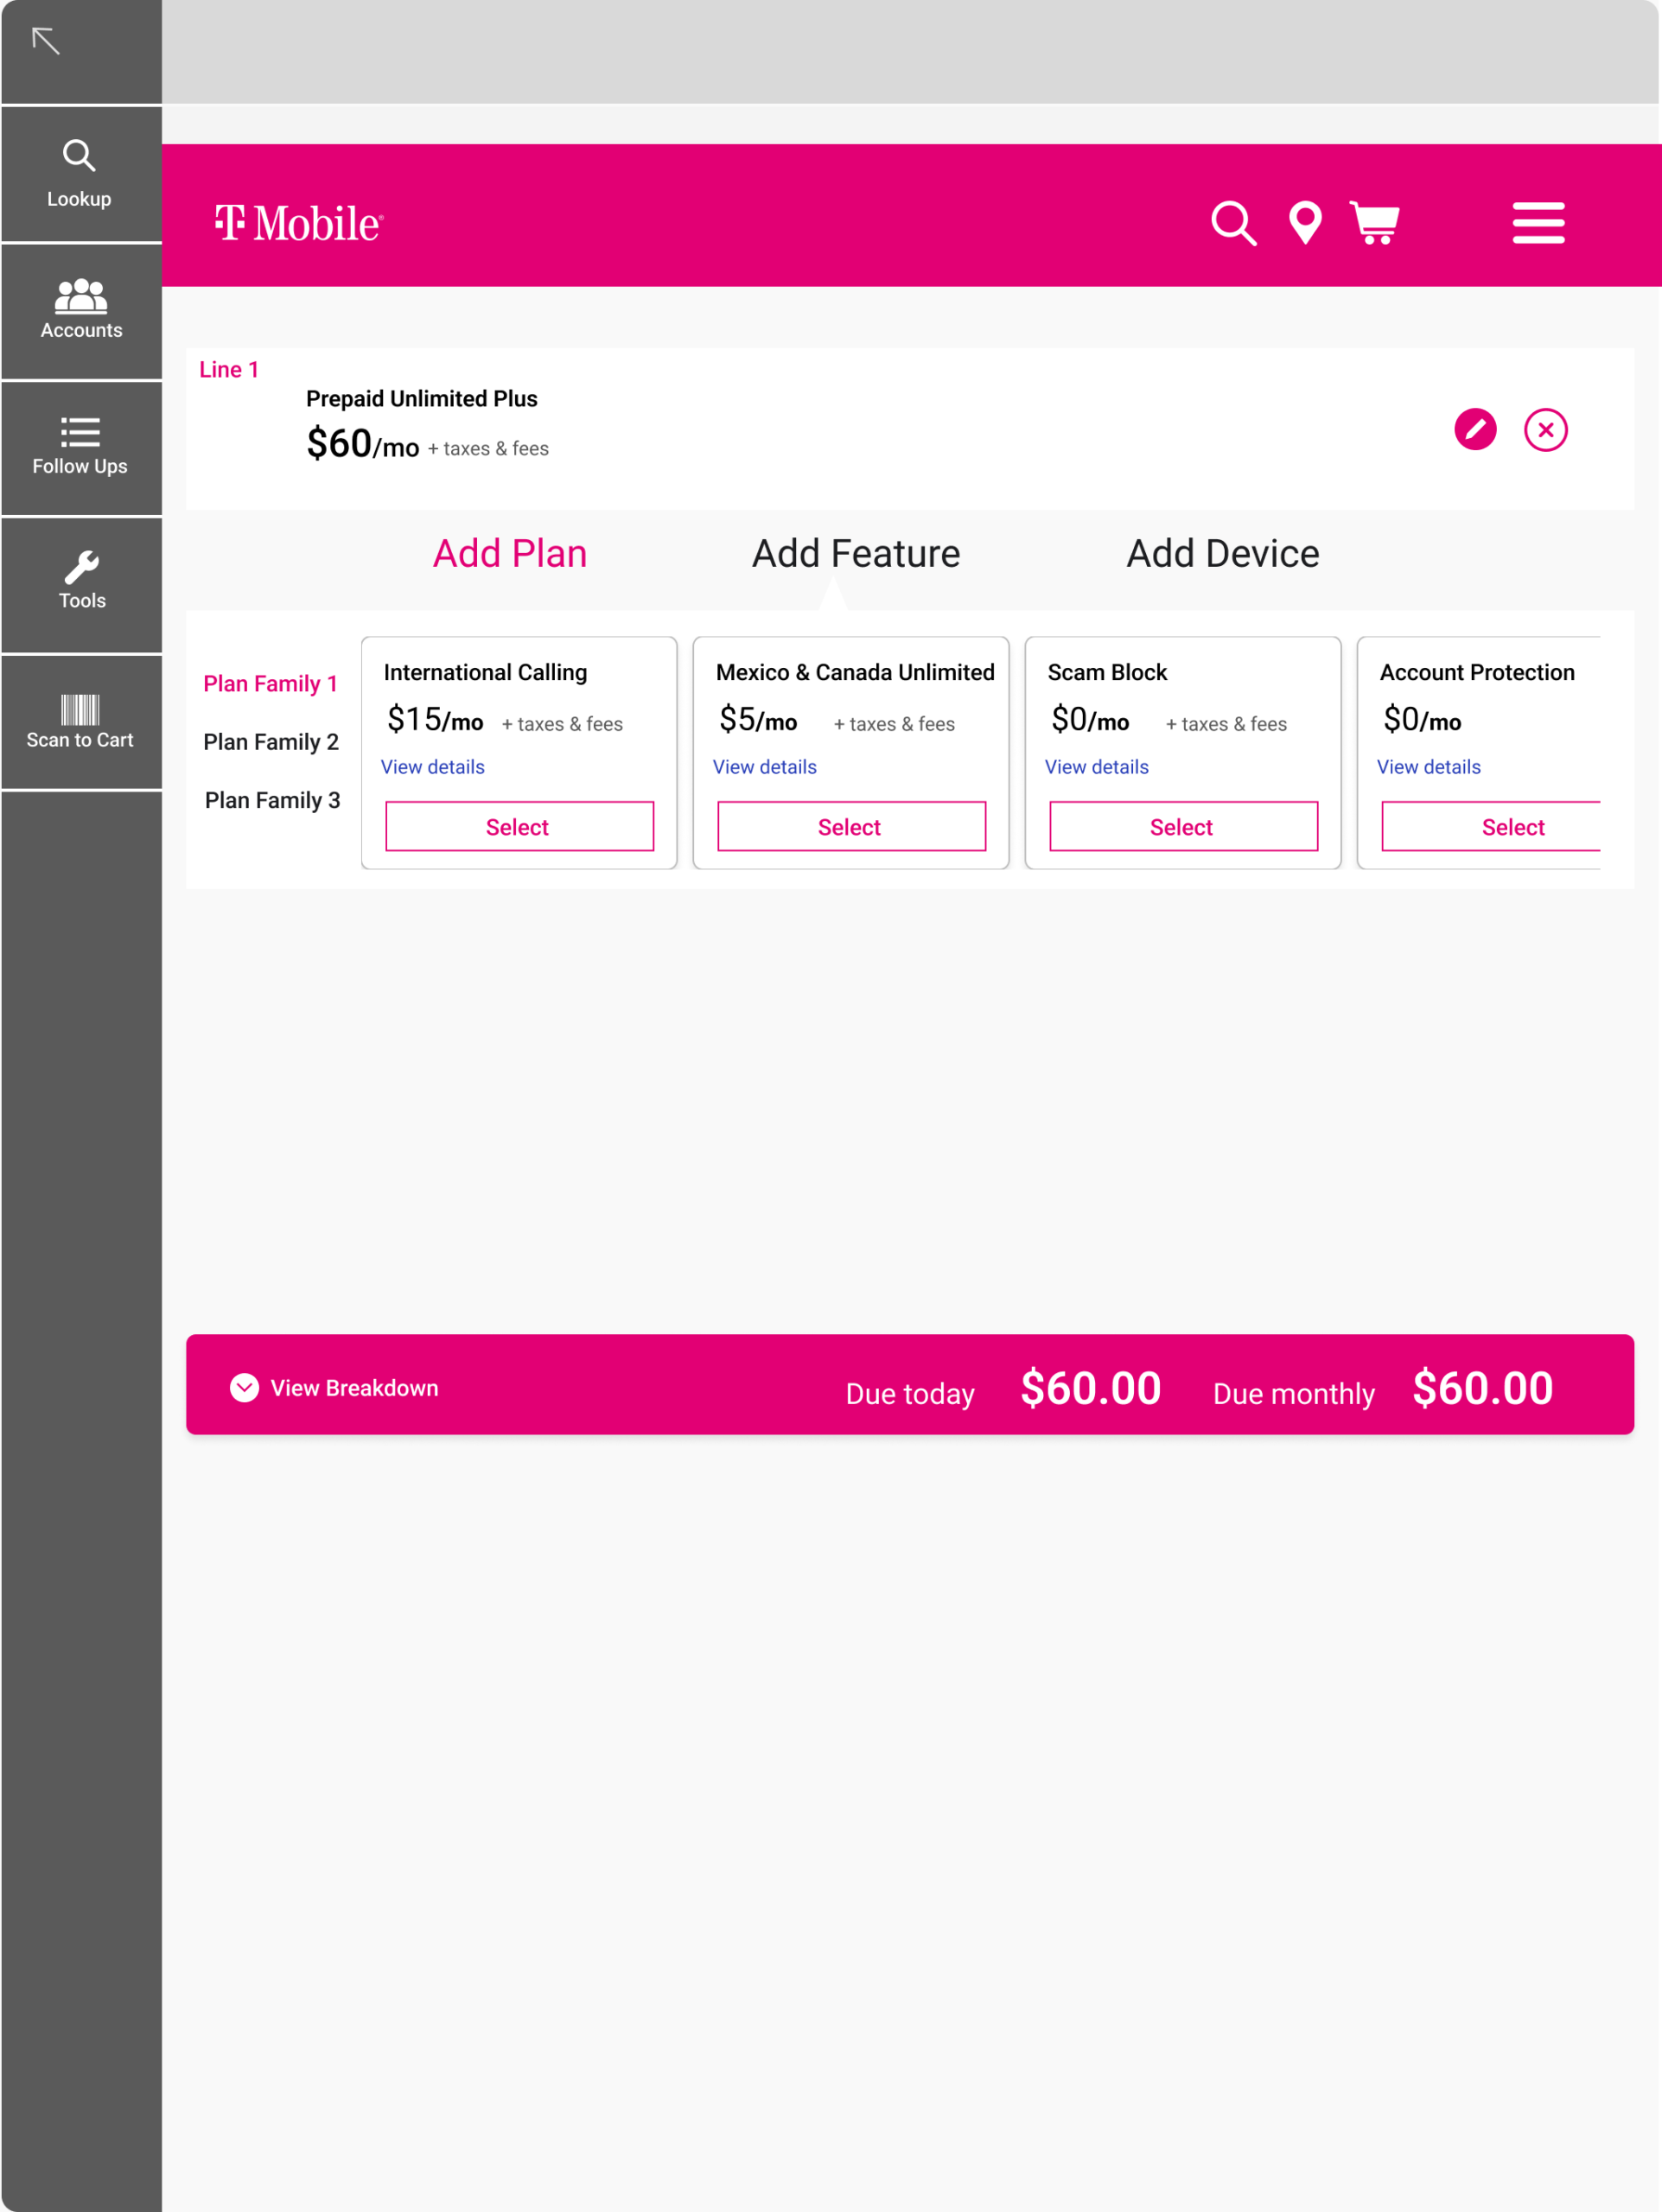The image size is (1662, 2212).
Task: Click the store locator pin icon
Action: [1305, 223]
